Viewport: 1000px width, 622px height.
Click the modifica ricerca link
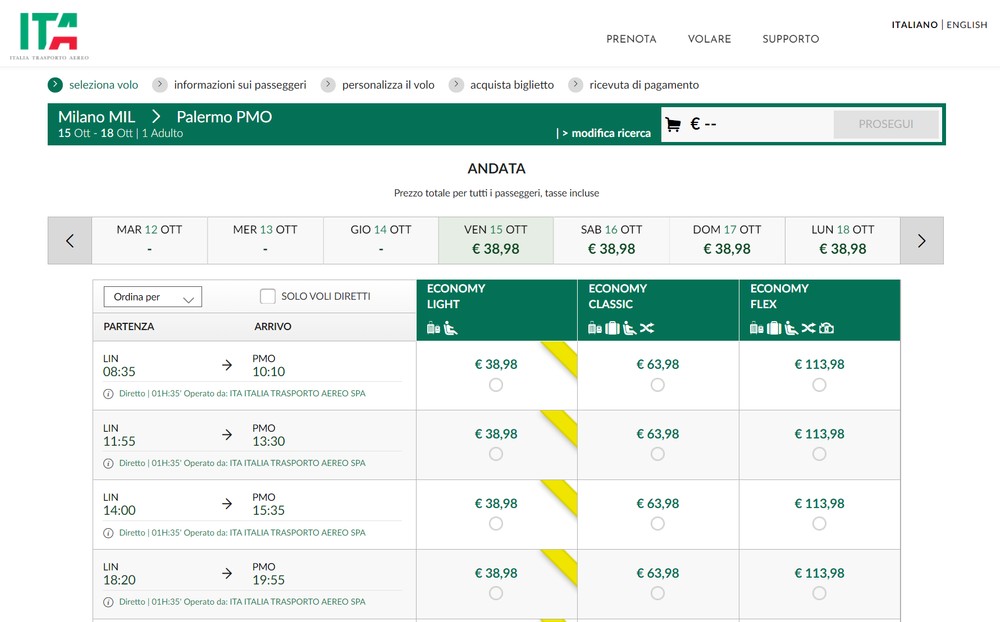coord(606,133)
